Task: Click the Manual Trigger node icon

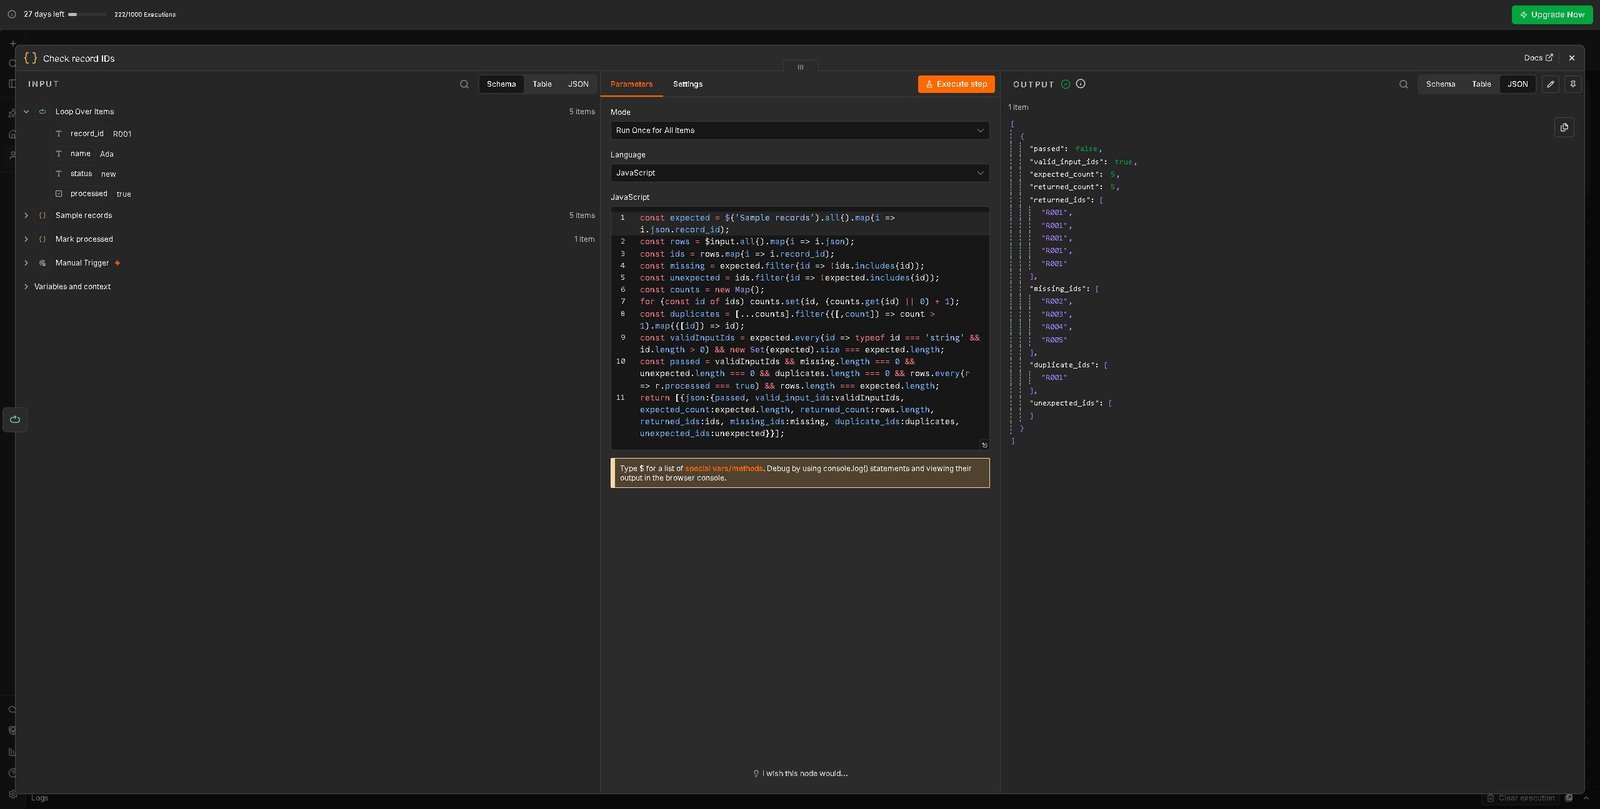Action: click(x=42, y=263)
